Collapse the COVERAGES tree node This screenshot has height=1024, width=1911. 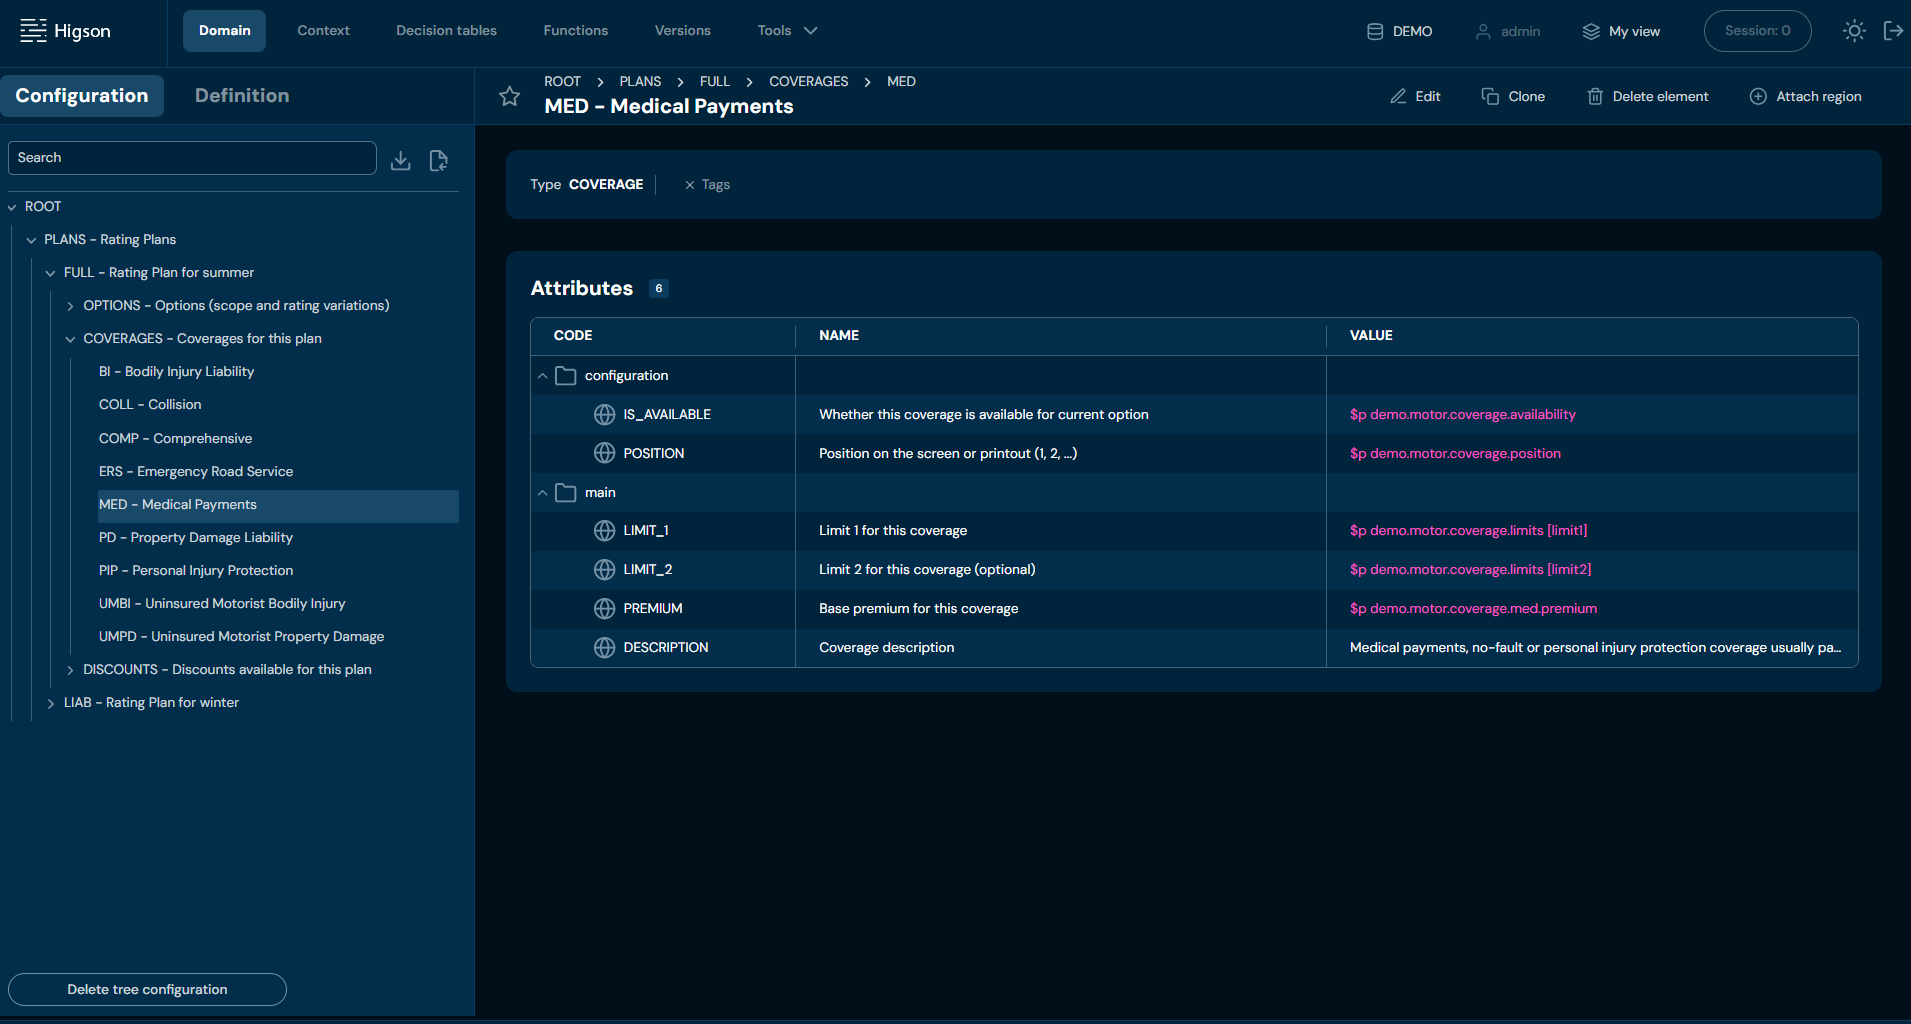click(70, 339)
